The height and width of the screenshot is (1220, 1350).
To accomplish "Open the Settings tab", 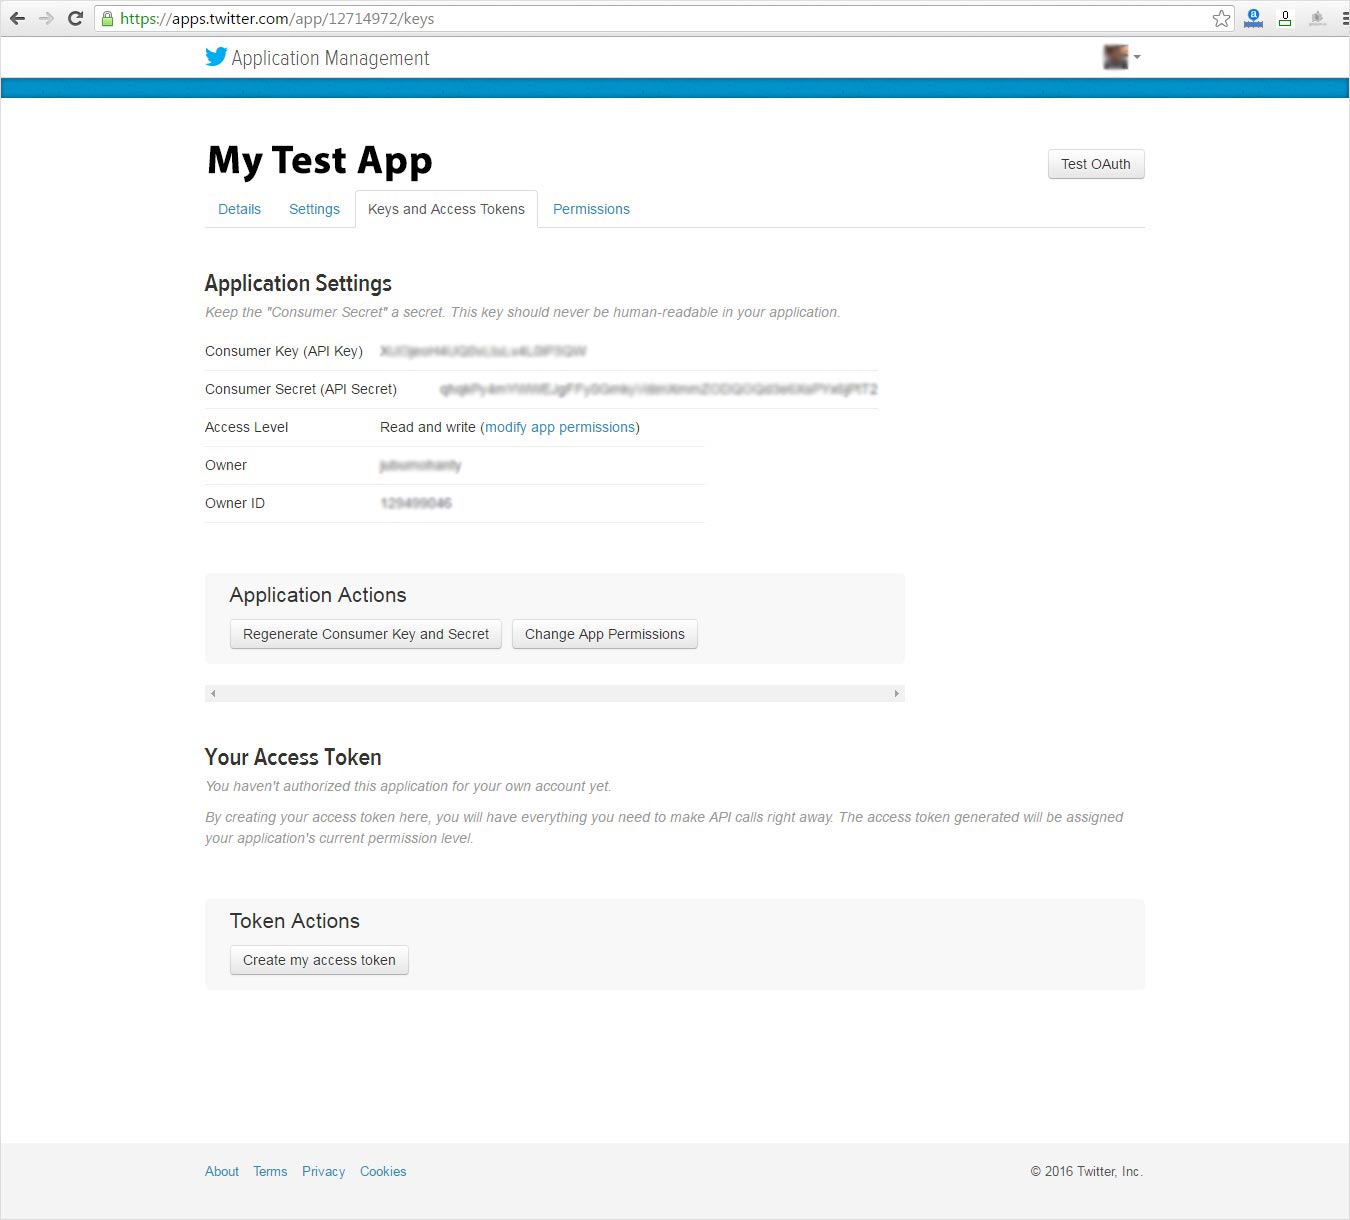I will (314, 209).
